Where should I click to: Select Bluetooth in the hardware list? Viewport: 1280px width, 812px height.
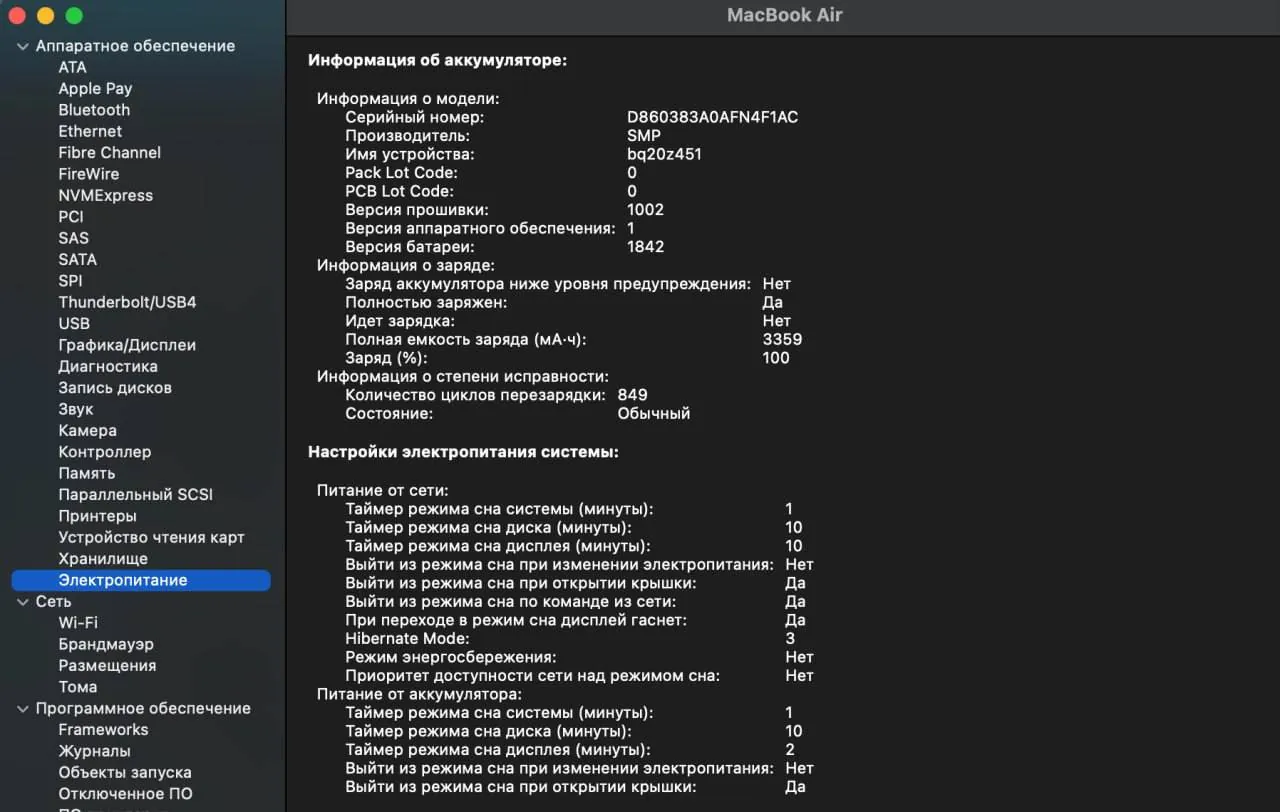[x=94, y=110]
